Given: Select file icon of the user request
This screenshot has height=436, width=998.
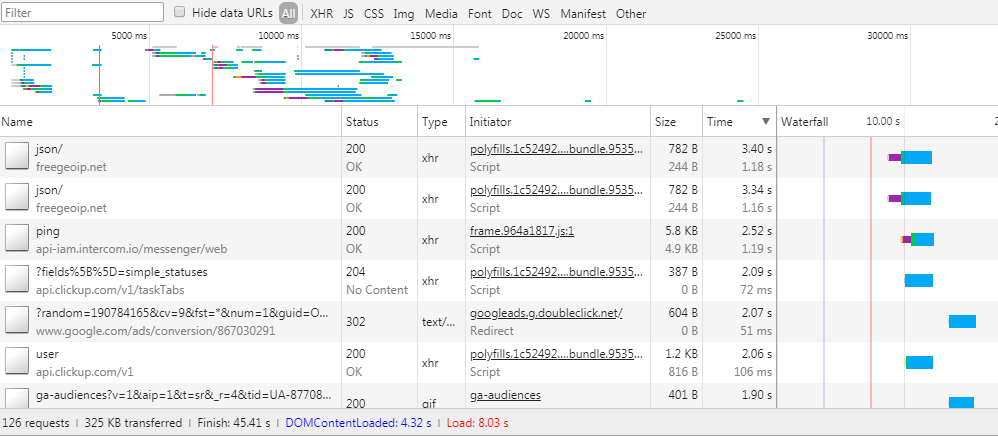Looking at the screenshot, I should click(x=17, y=362).
